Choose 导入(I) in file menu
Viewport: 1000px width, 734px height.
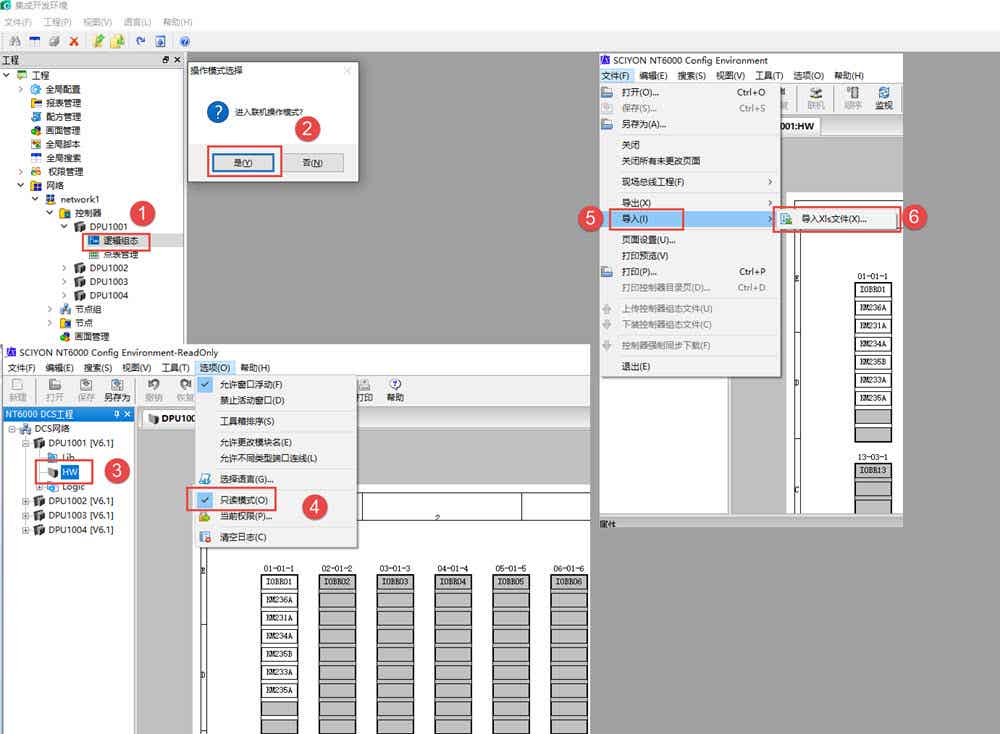tap(691, 219)
